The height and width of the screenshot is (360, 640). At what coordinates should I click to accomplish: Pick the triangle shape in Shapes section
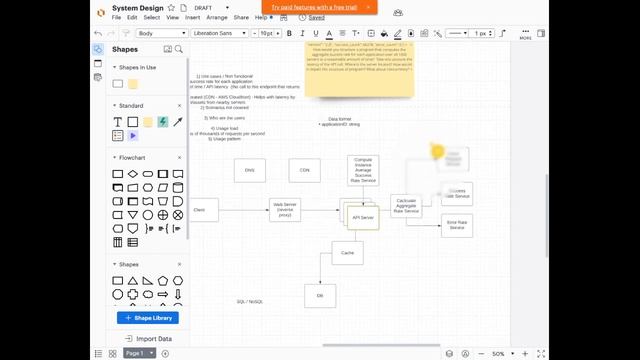tap(133, 281)
